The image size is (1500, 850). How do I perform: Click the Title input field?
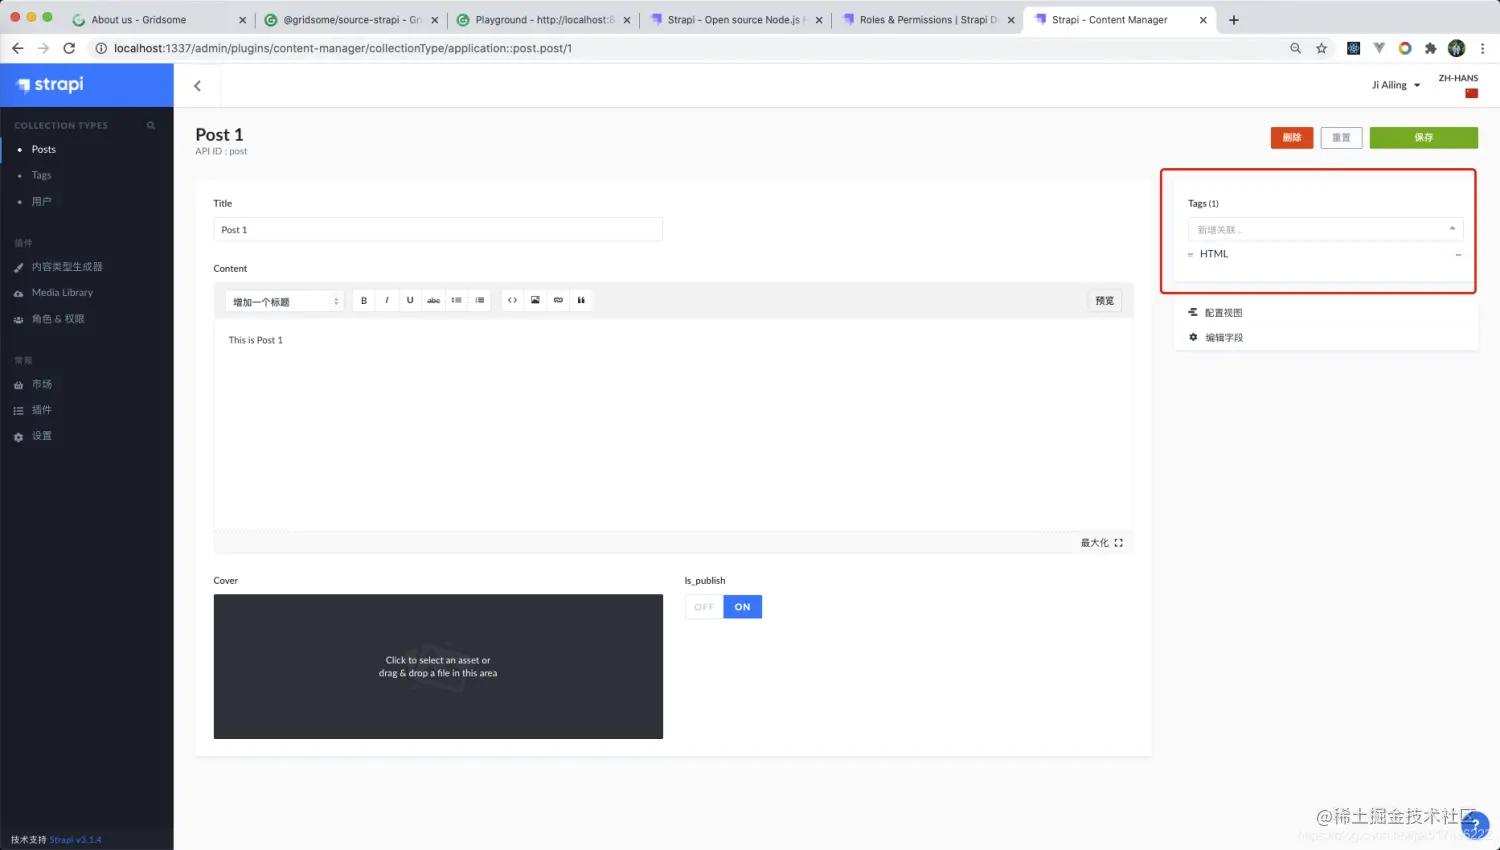tap(438, 230)
